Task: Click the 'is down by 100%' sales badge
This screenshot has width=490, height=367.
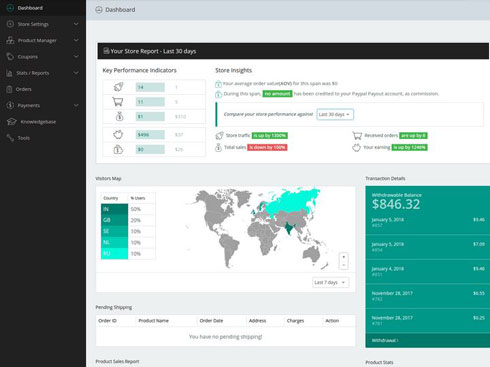Action: (267, 147)
